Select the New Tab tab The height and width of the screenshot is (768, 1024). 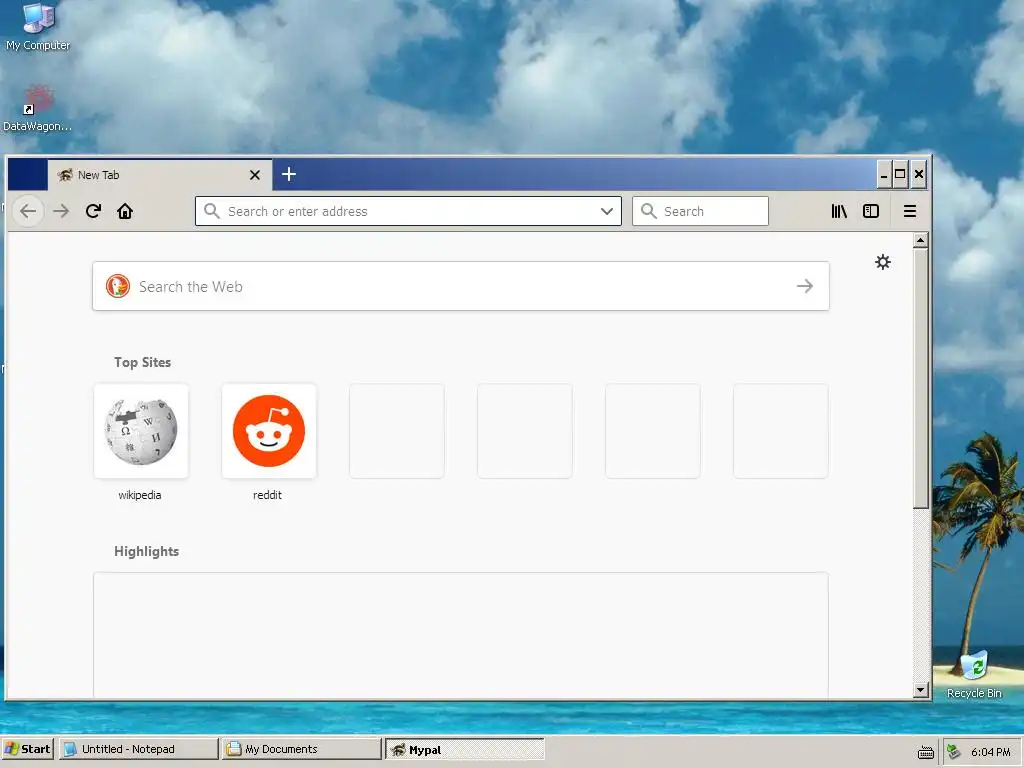(x=160, y=175)
